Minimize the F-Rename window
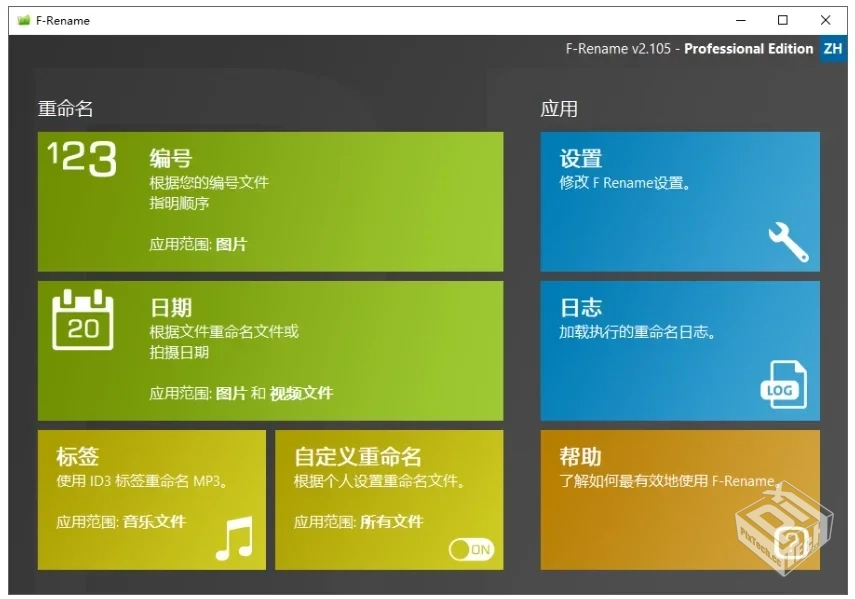 coord(740,20)
